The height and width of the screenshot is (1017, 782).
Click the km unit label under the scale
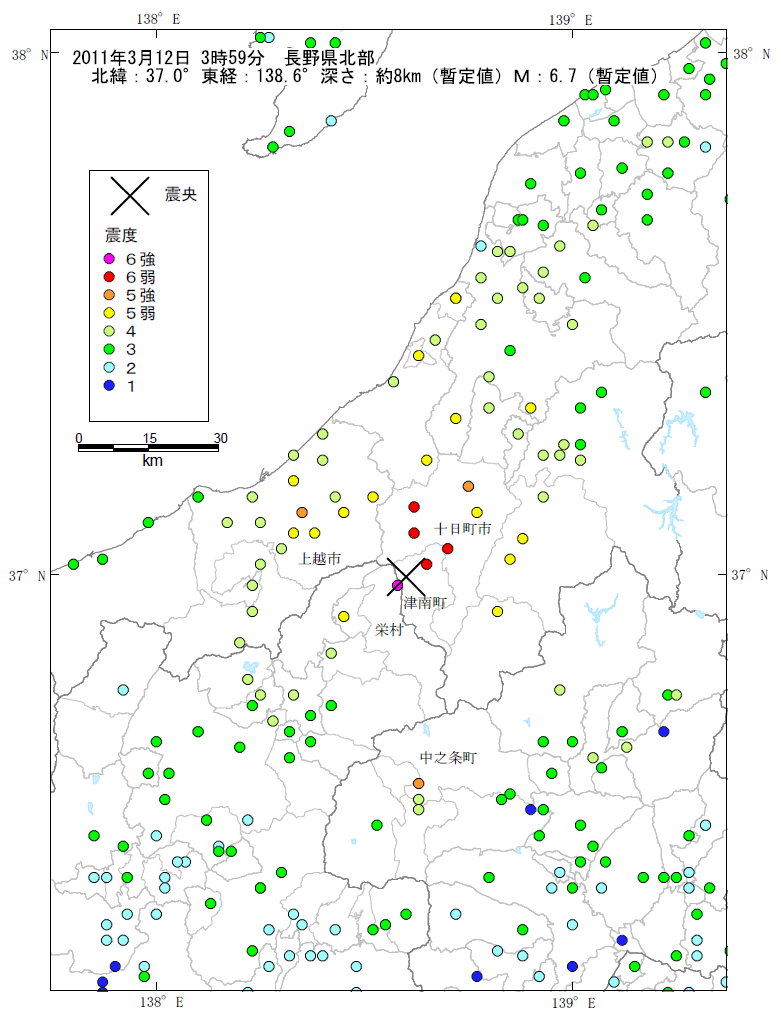coord(152,461)
